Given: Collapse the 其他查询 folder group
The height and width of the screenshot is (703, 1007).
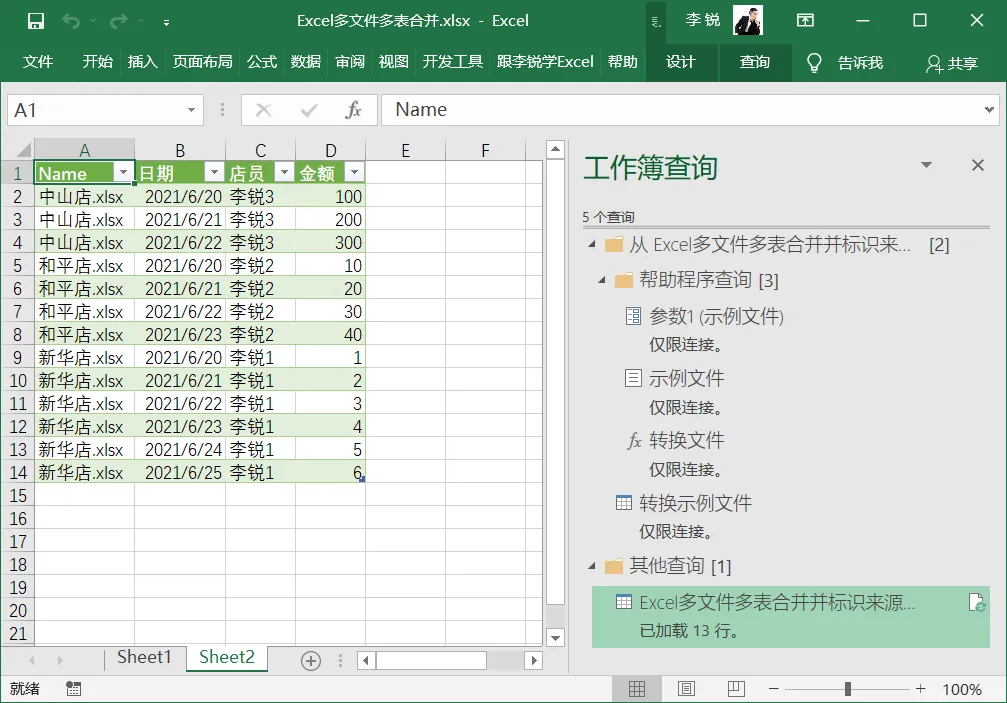Looking at the screenshot, I should tap(591, 566).
